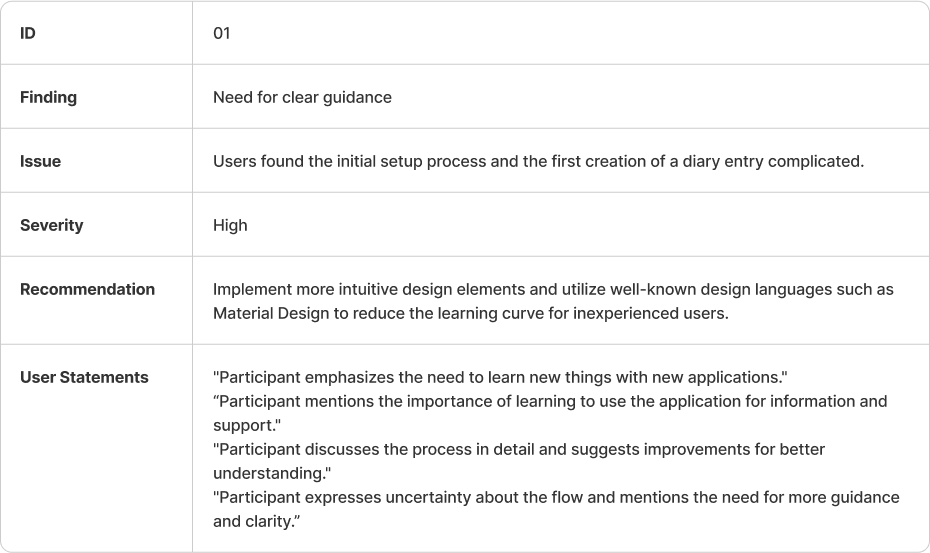Select the statement about learning new things
The height and width of the screenshot is (553, 930).
[501, 377]
